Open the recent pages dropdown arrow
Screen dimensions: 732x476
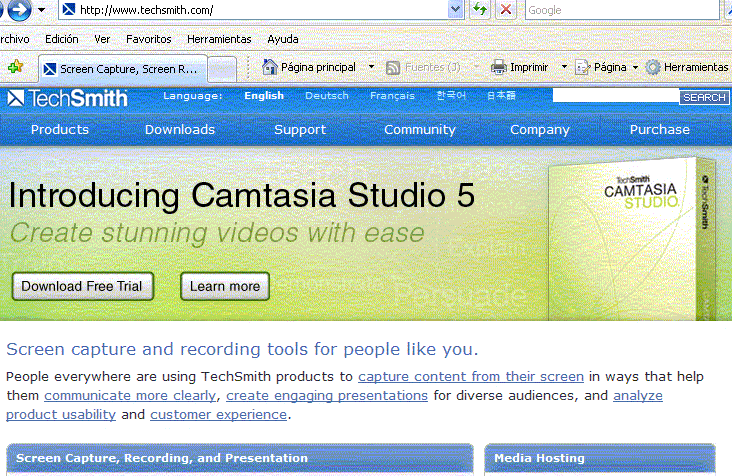(x=42, y=10)
